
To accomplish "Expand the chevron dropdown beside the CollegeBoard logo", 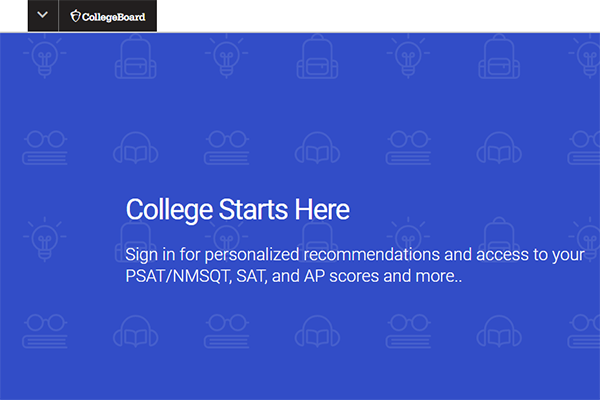I will (x=42, y=15).
